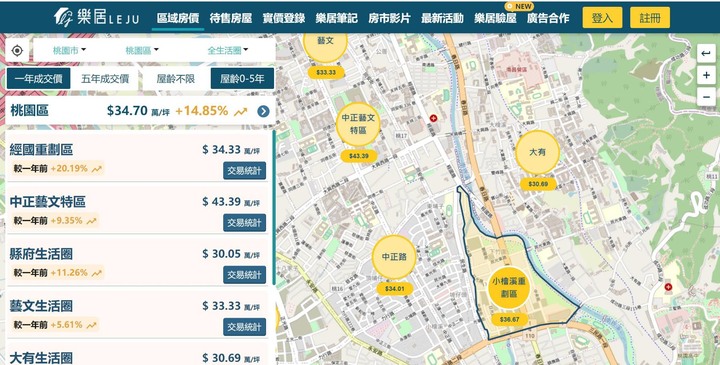Open 交易統計 for 縣府生活圈
Viewport: 720px width, 365px height.
(x=245, y=275)
